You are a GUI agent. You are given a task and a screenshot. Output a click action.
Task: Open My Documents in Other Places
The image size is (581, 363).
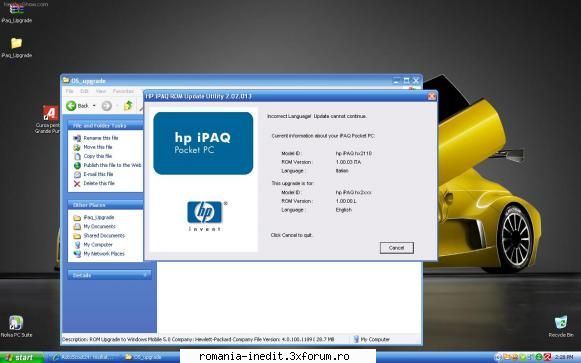(x=99, y=226)
